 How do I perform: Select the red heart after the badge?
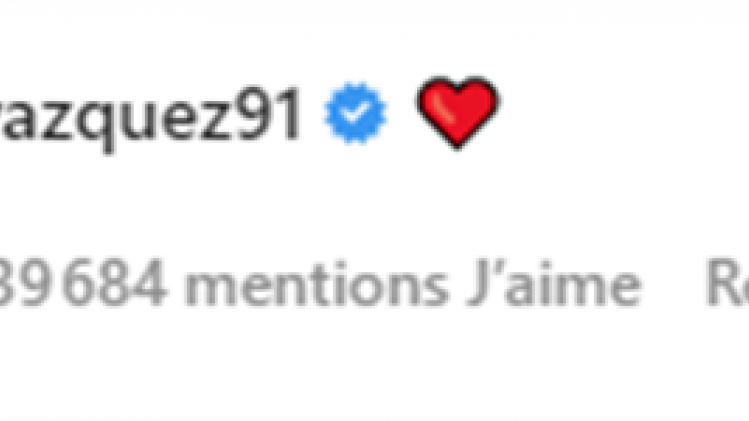pos(458,112)
